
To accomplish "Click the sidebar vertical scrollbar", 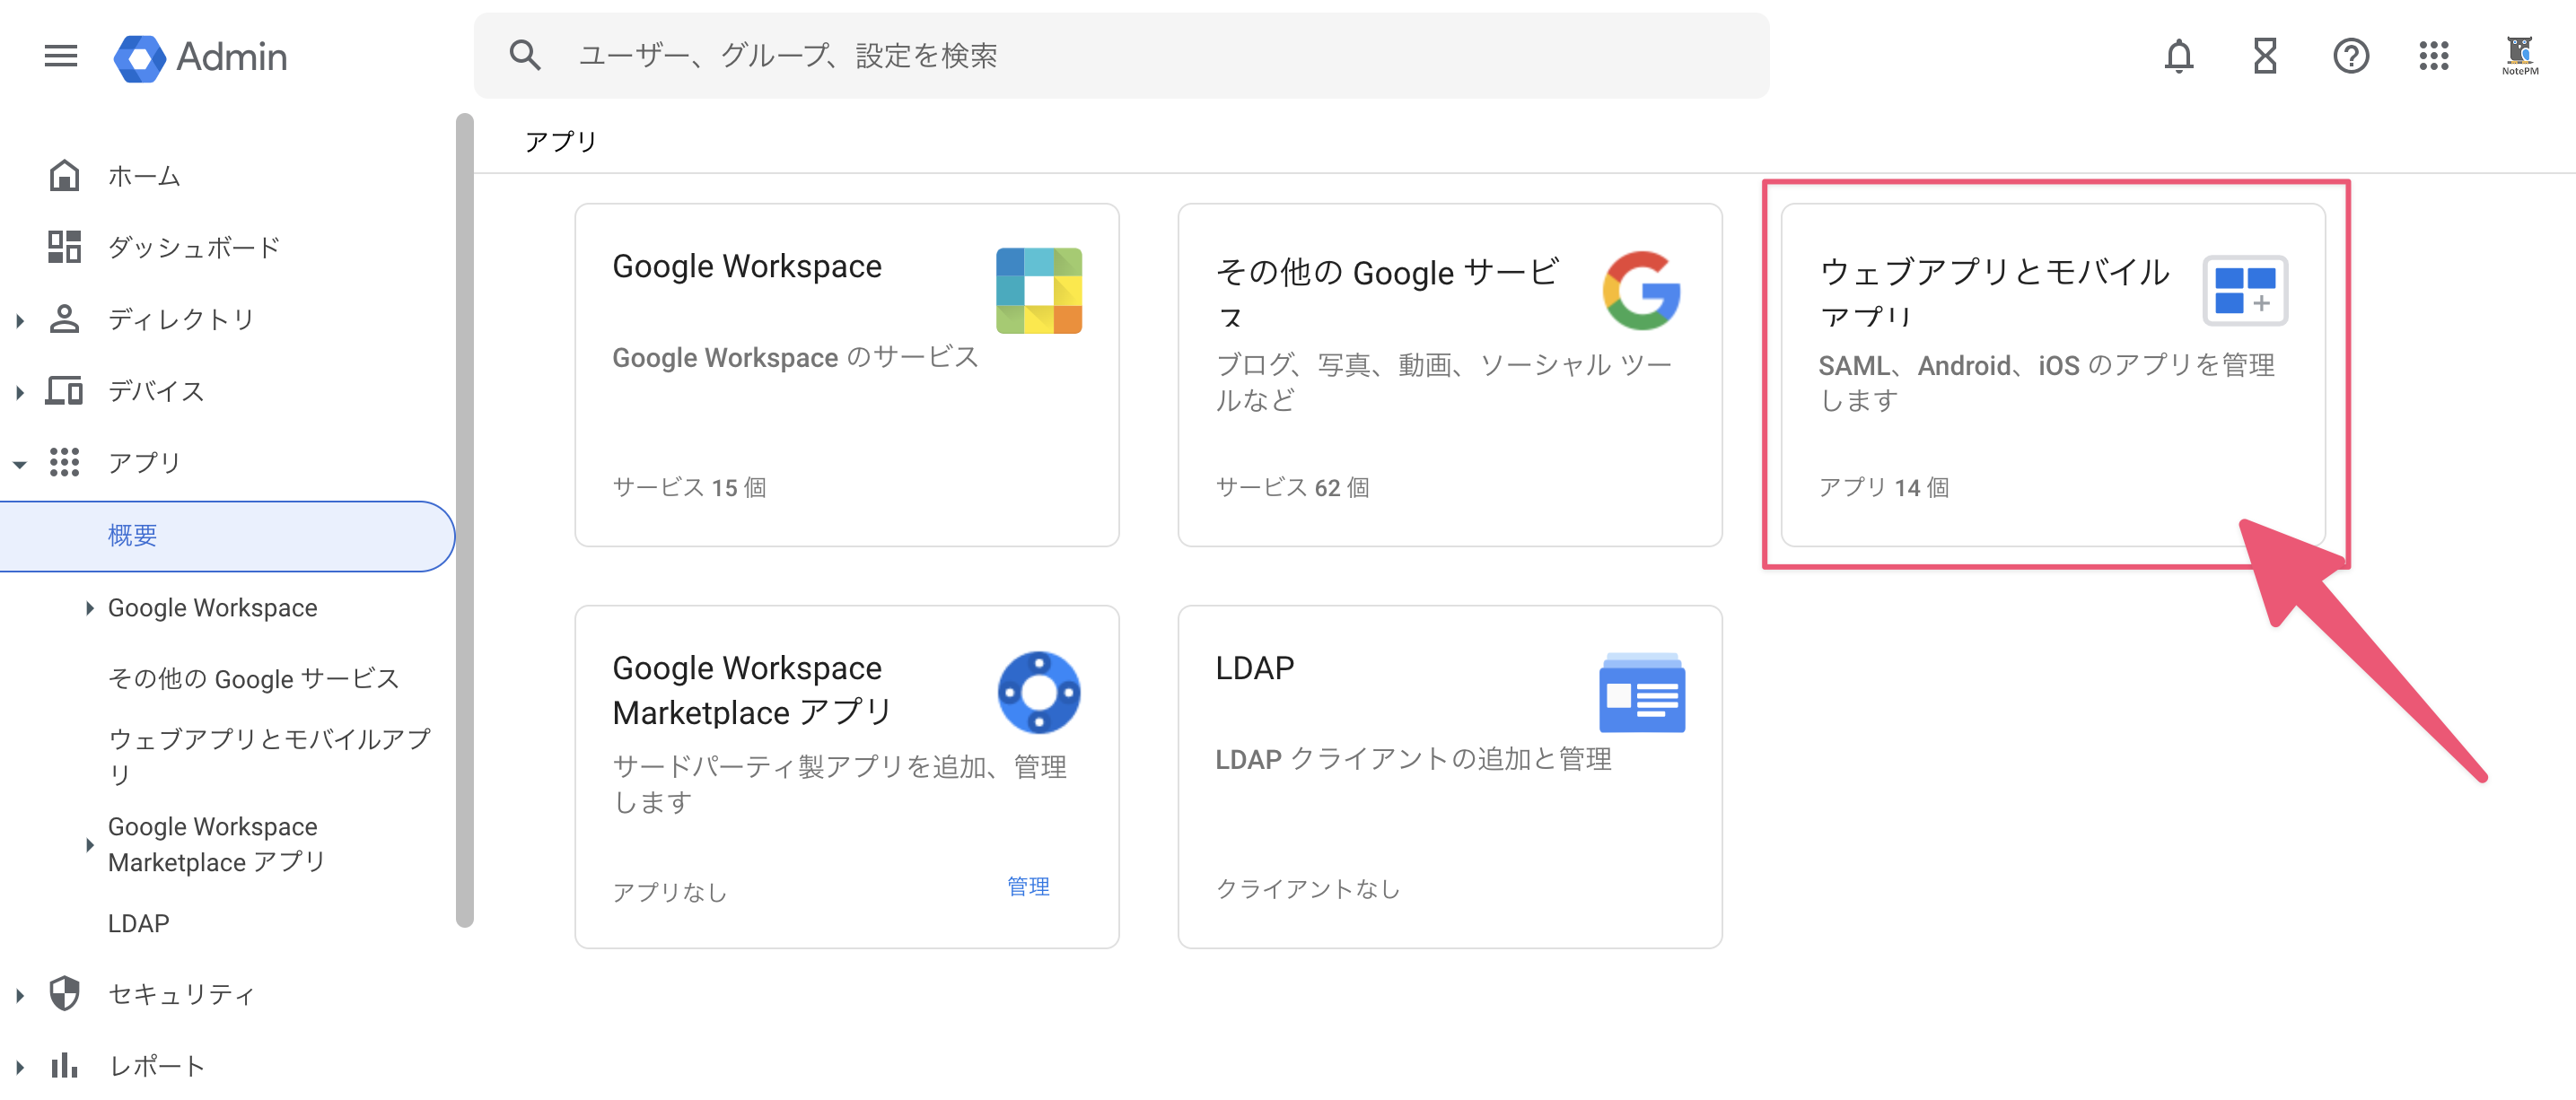I will pos(464,520).
